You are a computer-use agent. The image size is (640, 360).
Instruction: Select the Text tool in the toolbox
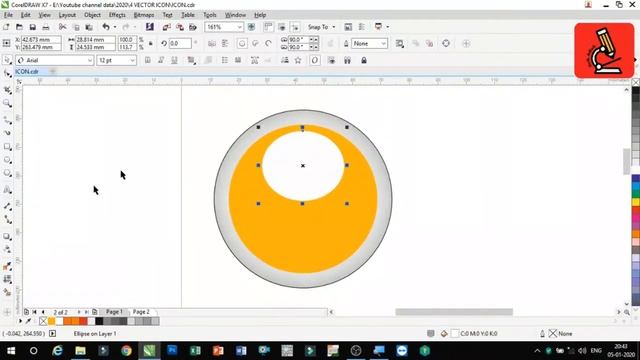pyautogui.click(x=7, y=190)
